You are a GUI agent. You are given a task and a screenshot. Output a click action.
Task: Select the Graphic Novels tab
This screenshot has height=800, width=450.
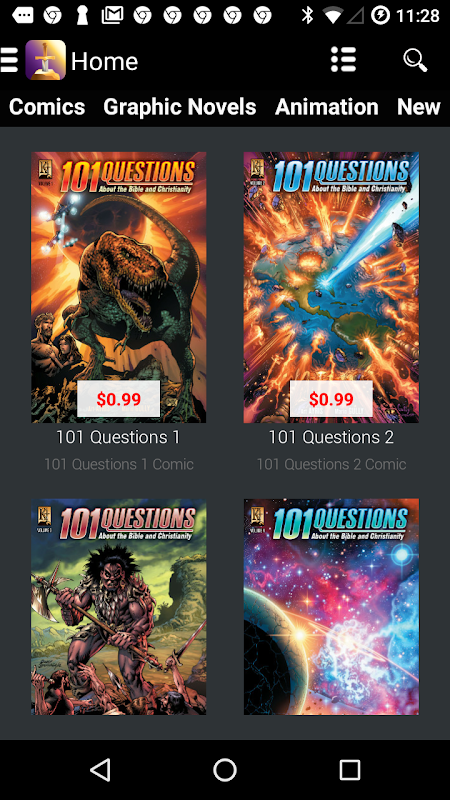click(x=180, y=107)
